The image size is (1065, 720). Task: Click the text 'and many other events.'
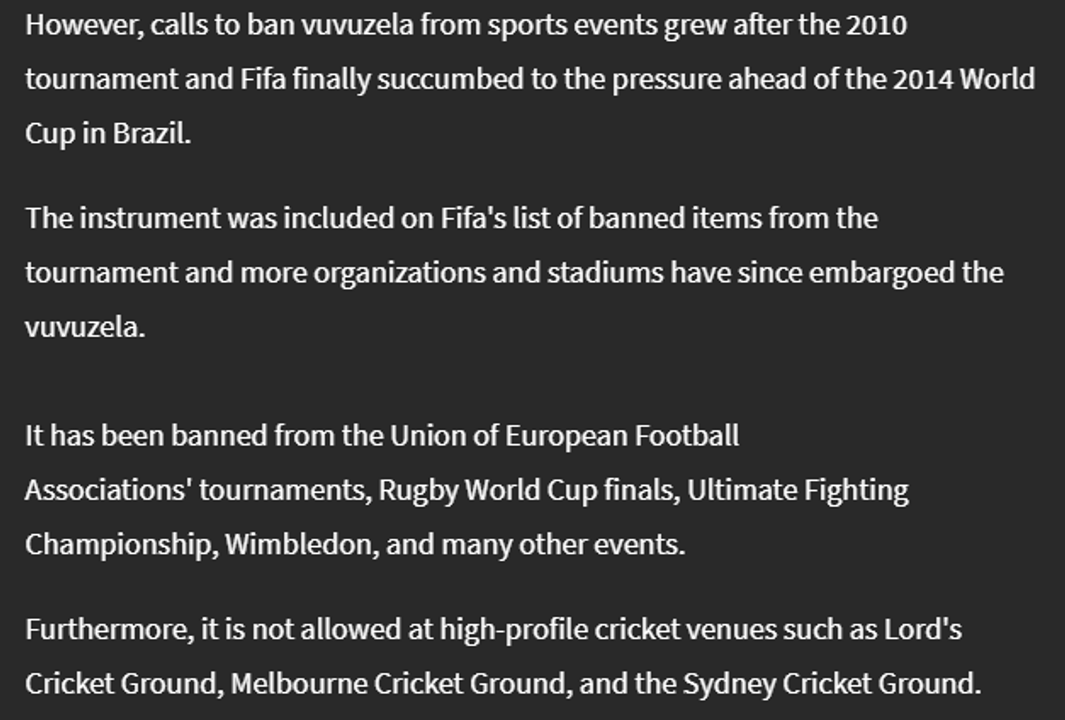(x=536, y=545)
